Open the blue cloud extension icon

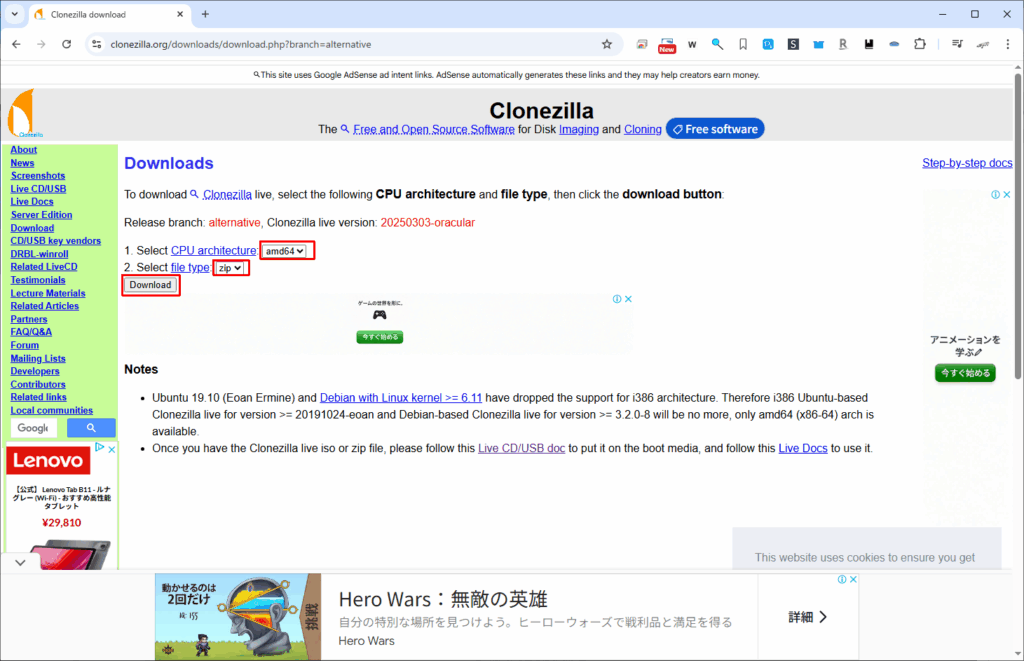(x=894, y=44)
